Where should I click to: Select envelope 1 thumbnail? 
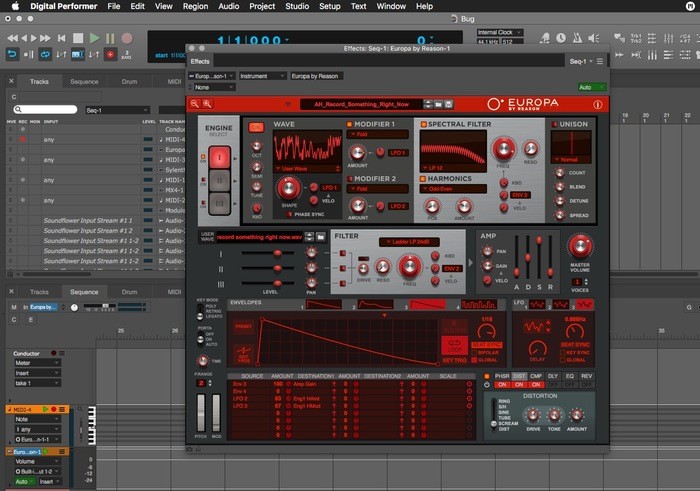pos(324,304)
